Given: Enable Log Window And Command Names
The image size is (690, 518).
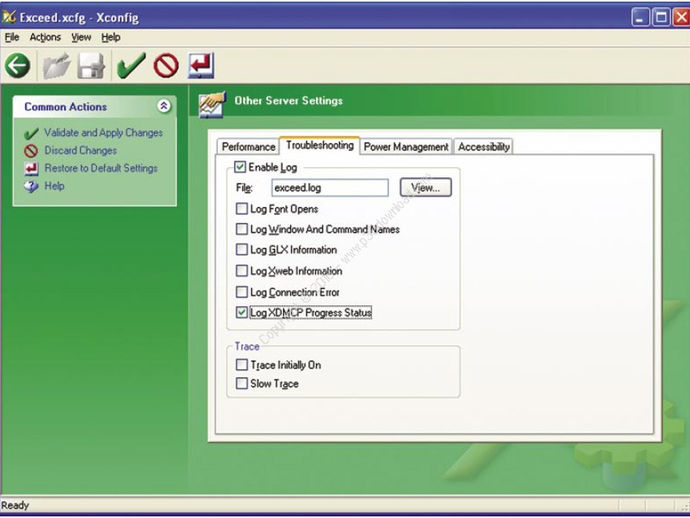Looking at the screenshot, I should pos(242,229).
